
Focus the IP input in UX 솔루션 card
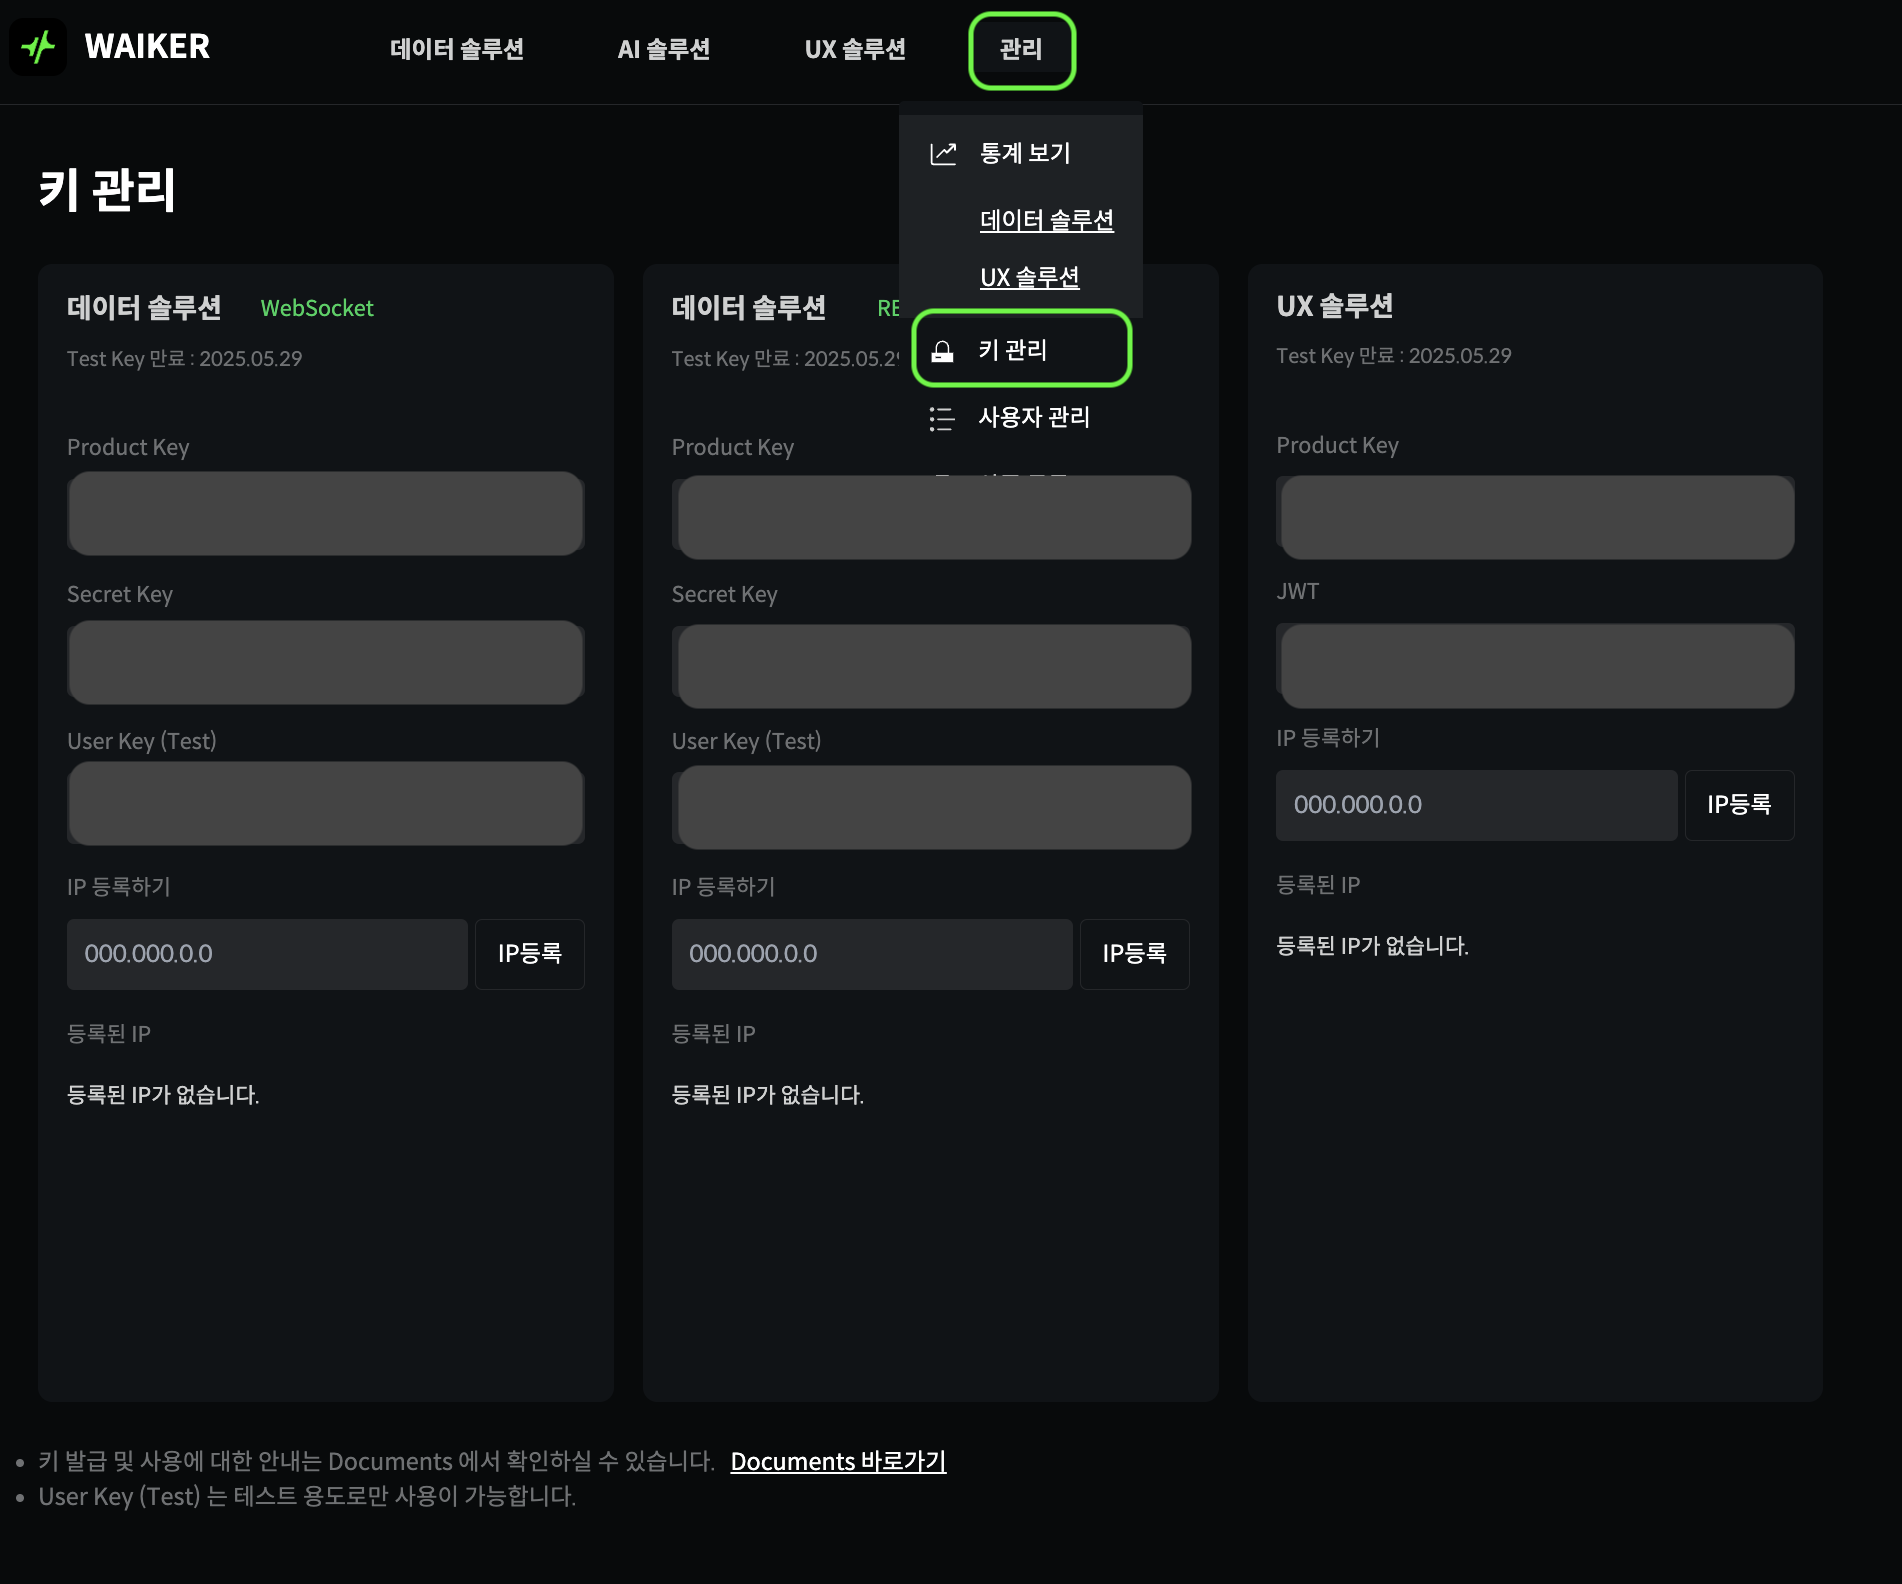tap(1476, 805)
